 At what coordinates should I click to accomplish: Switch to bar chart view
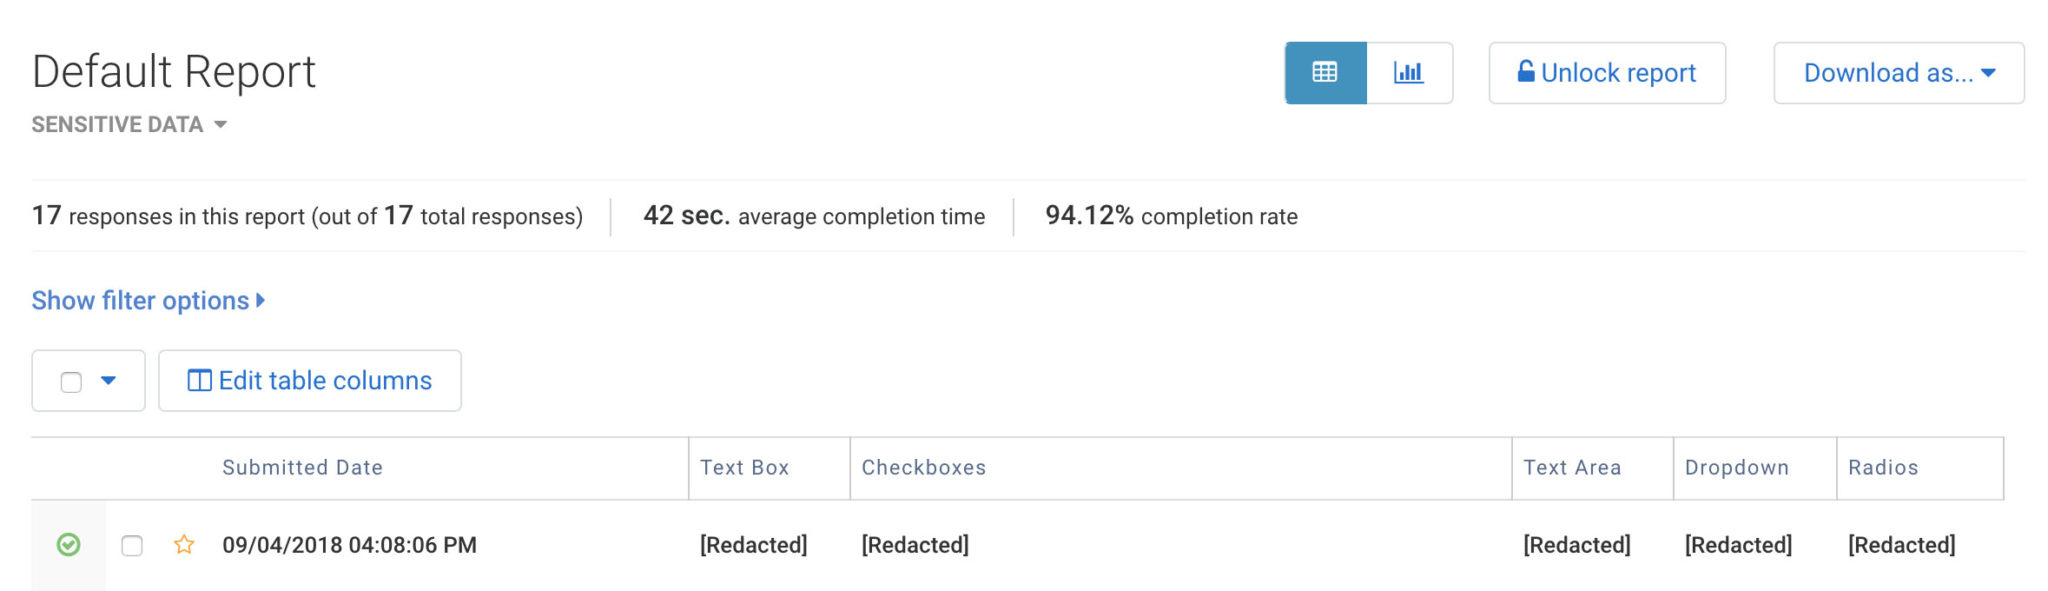click(x=1409, y=73)
